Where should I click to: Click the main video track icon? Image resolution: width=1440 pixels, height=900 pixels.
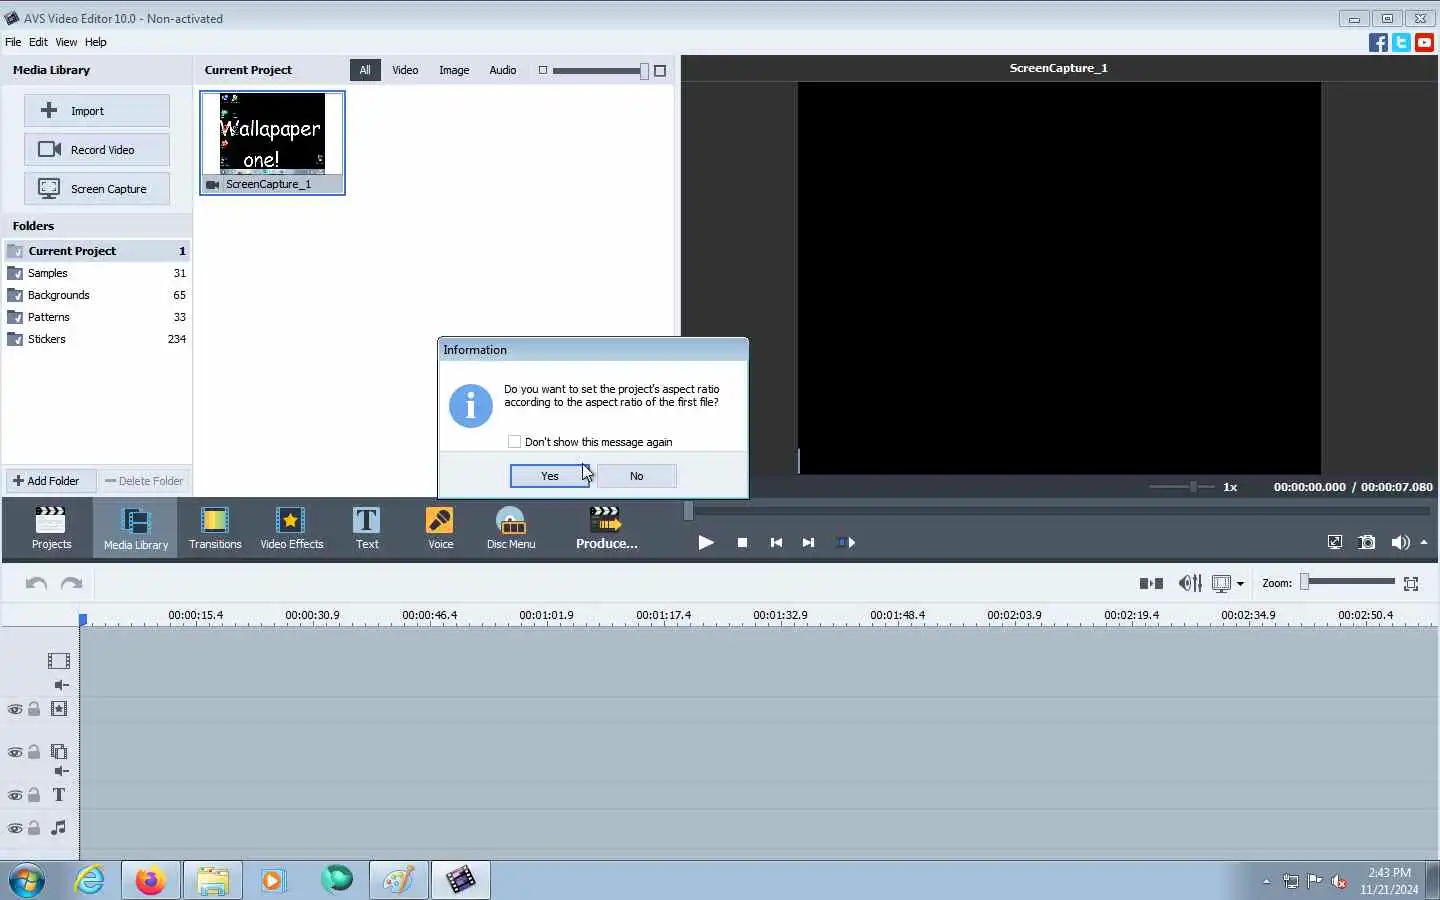pyautogui.click(x=59, y=661)
